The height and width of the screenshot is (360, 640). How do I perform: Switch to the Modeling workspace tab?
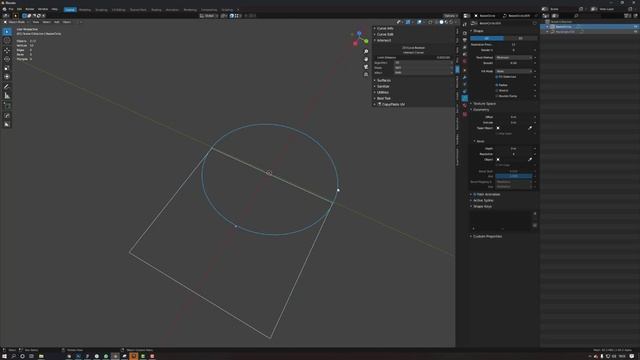point(85,9)
